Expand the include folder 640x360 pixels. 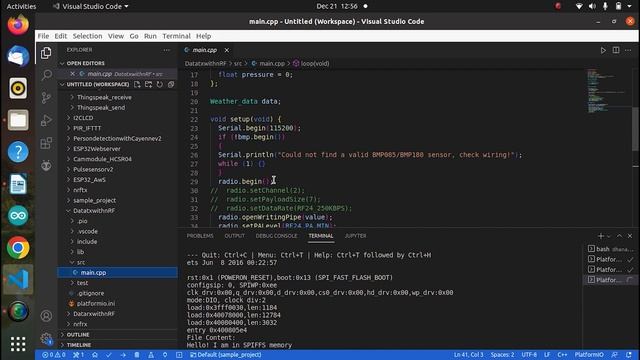pos(118,242)
